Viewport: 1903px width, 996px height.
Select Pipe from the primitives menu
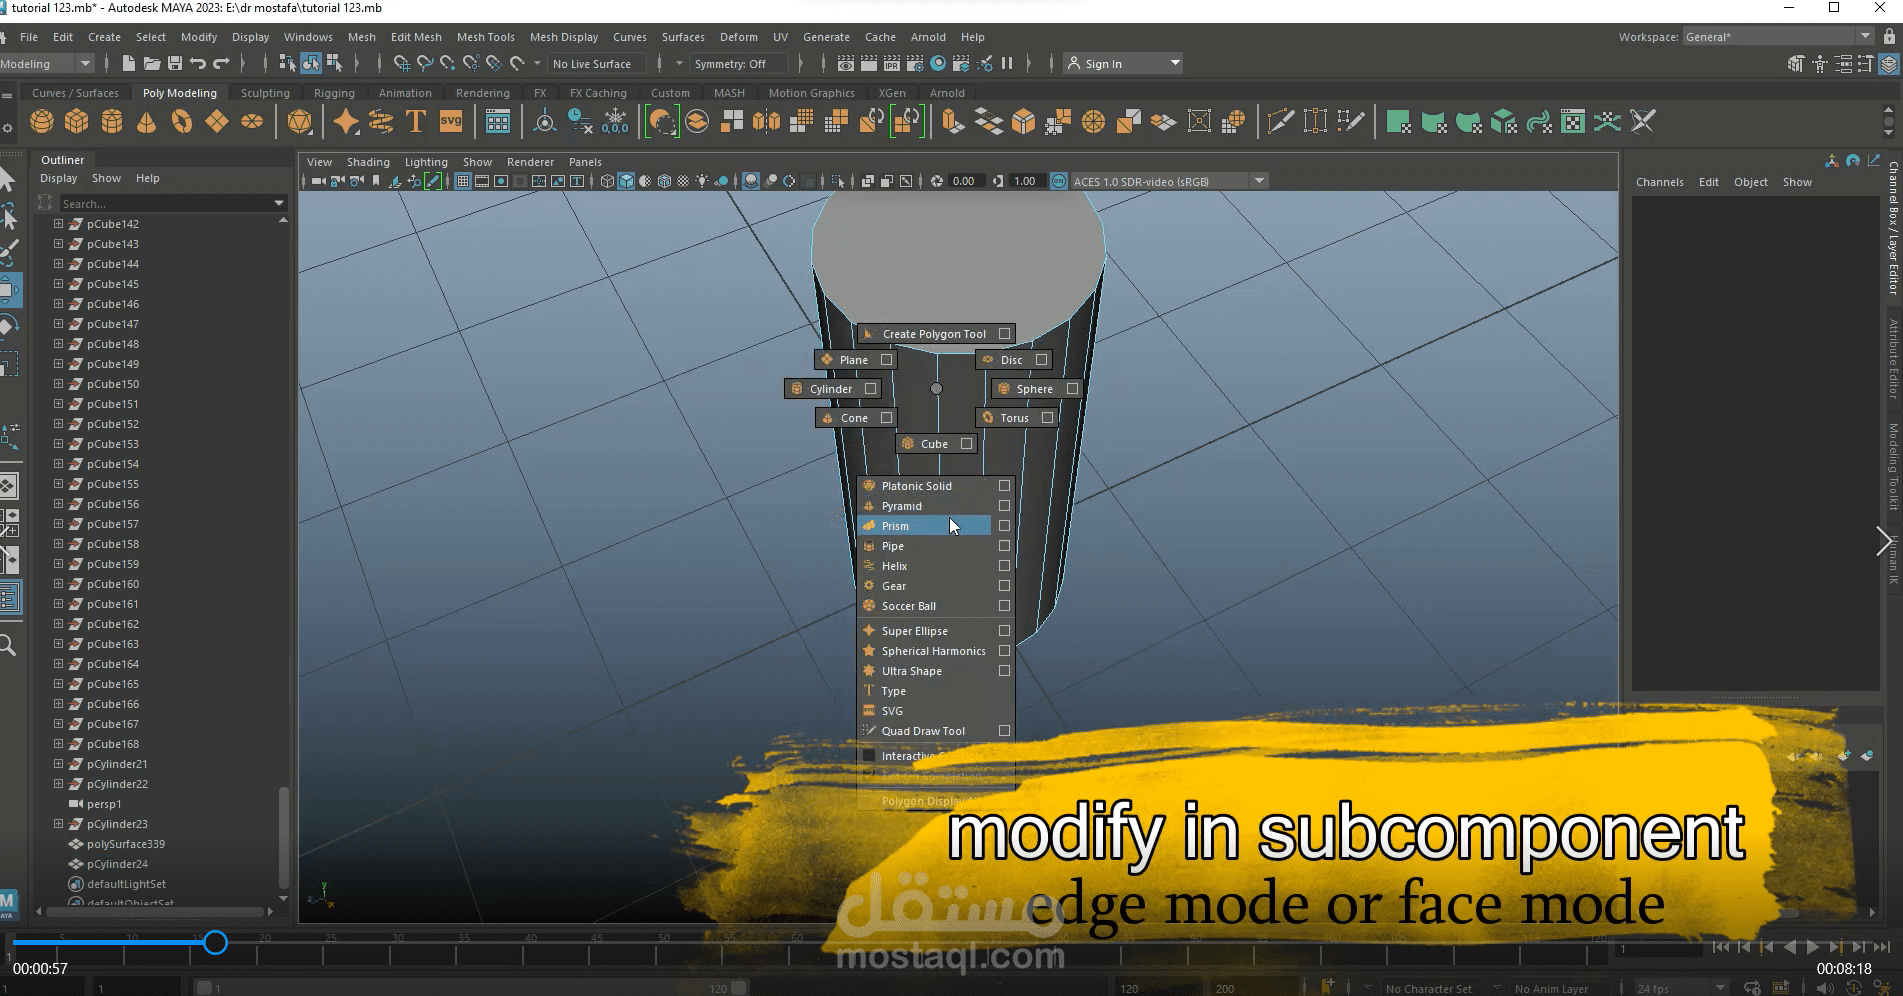pyautogui.click(x=893, y=546)
